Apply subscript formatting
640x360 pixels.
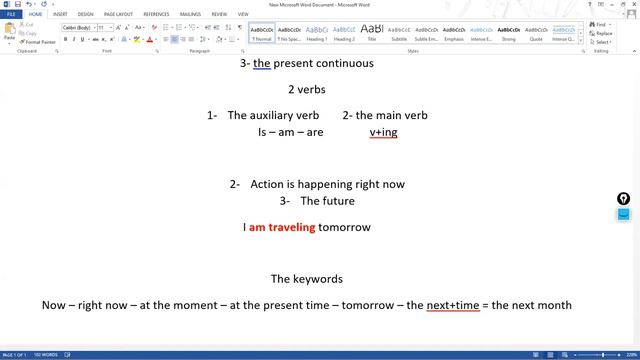tap(104, 39)
